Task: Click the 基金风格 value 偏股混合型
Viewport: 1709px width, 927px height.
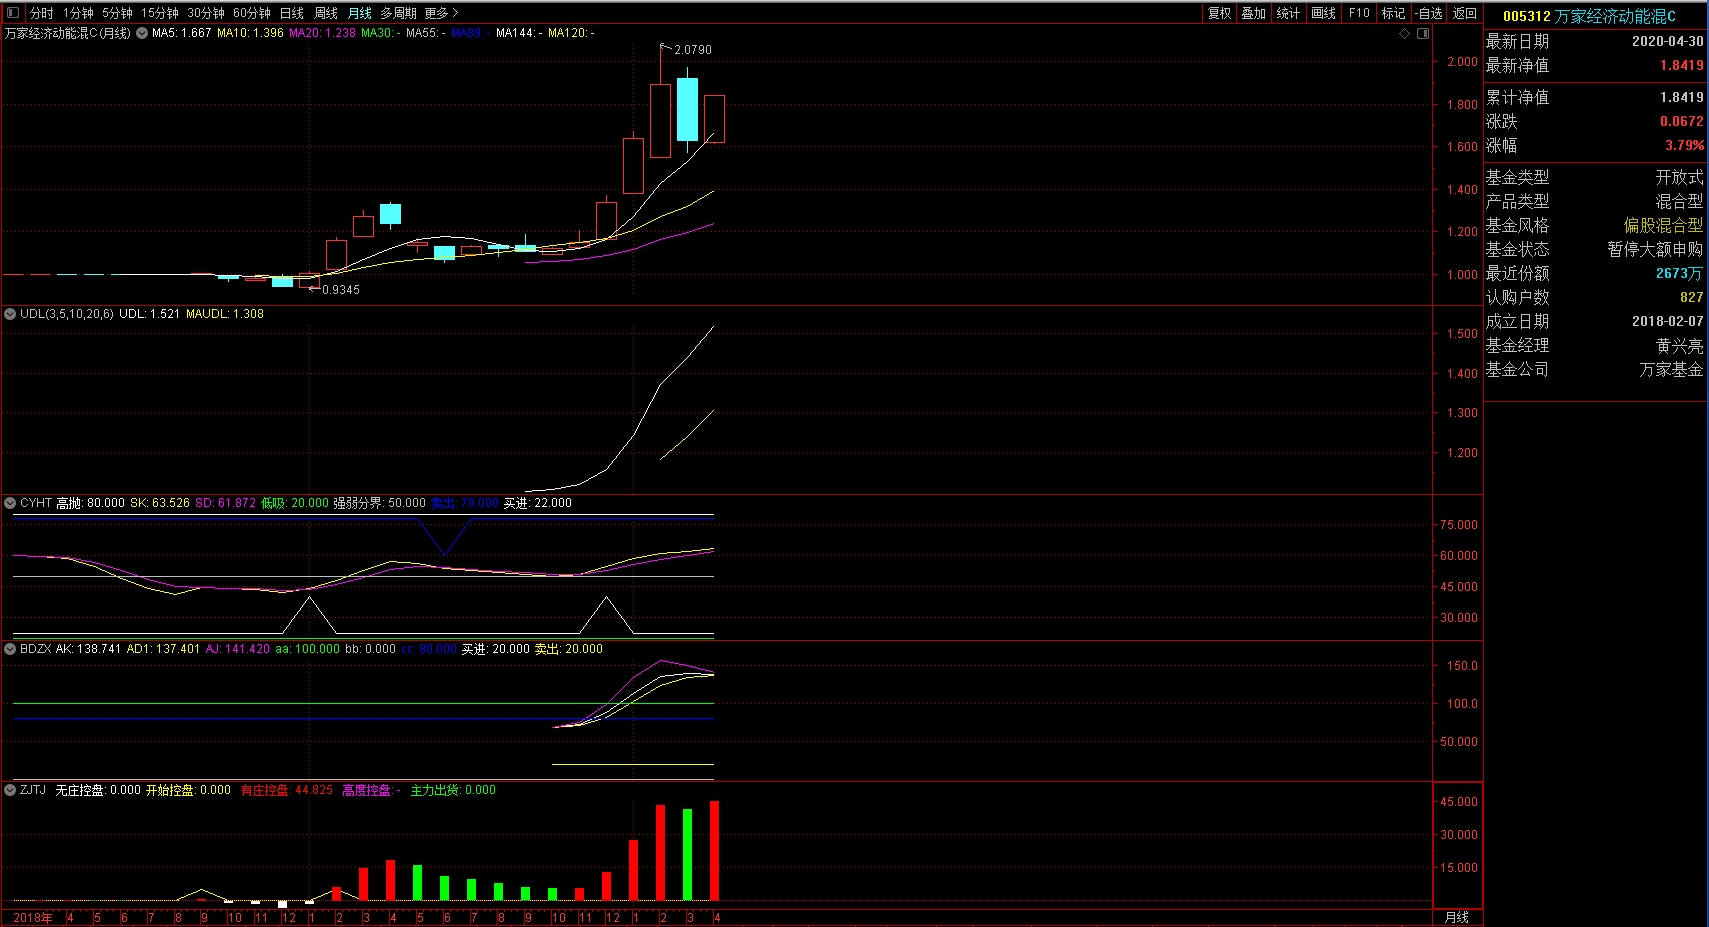Action: click(x=1663, y=225)
